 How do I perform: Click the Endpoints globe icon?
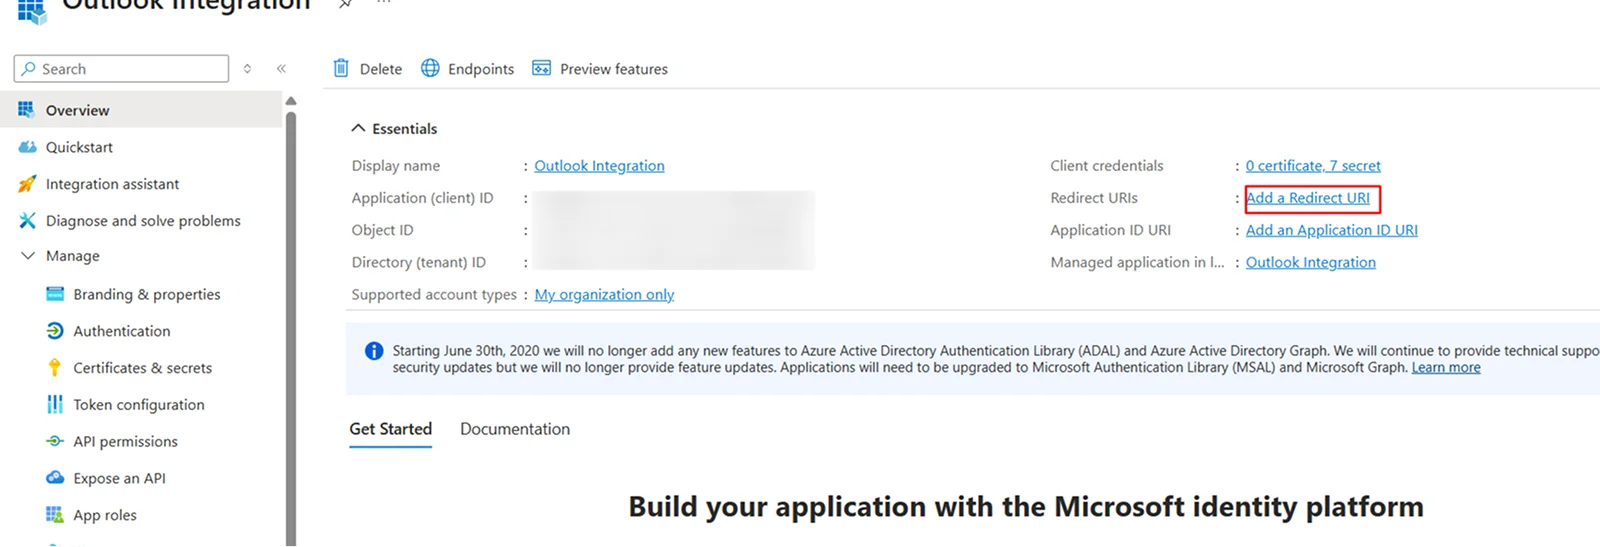point(430,68)
